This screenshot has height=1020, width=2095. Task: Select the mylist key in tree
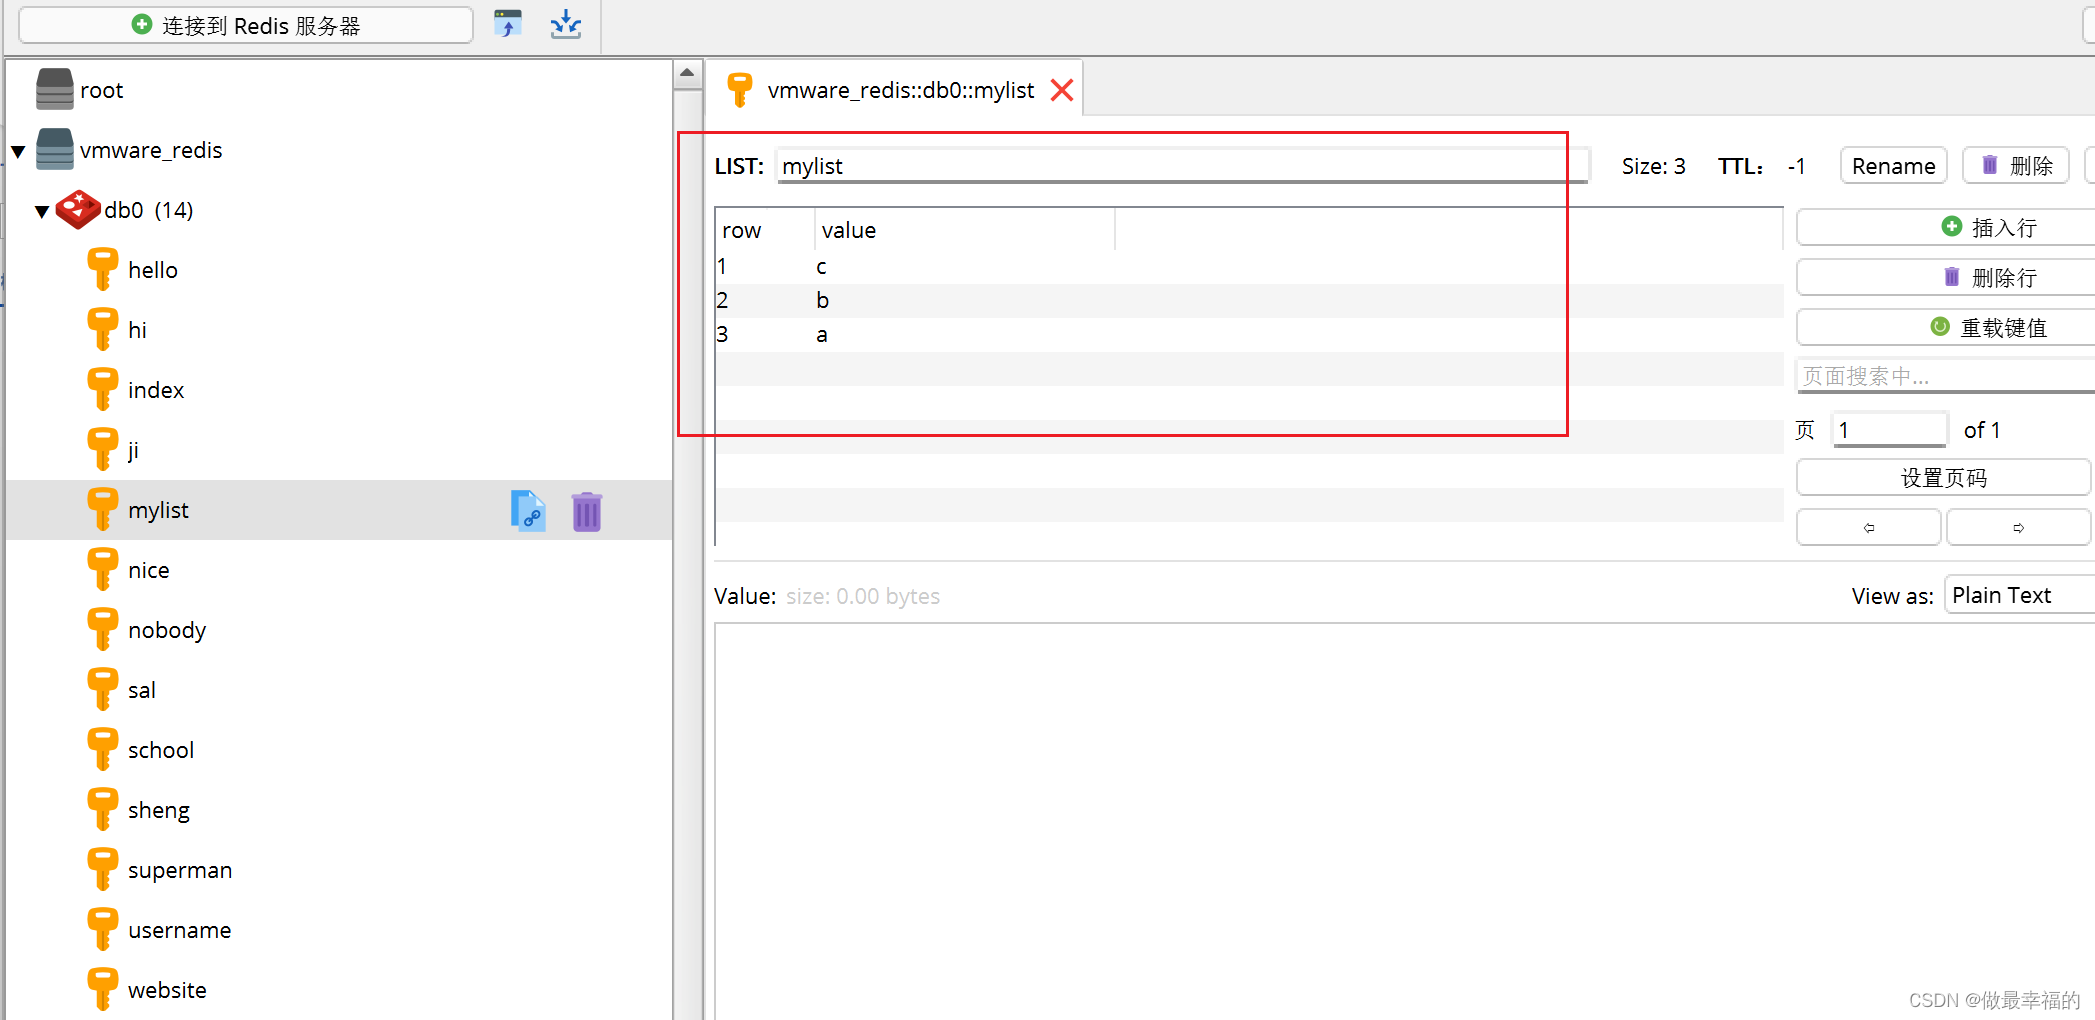(339, 510)
